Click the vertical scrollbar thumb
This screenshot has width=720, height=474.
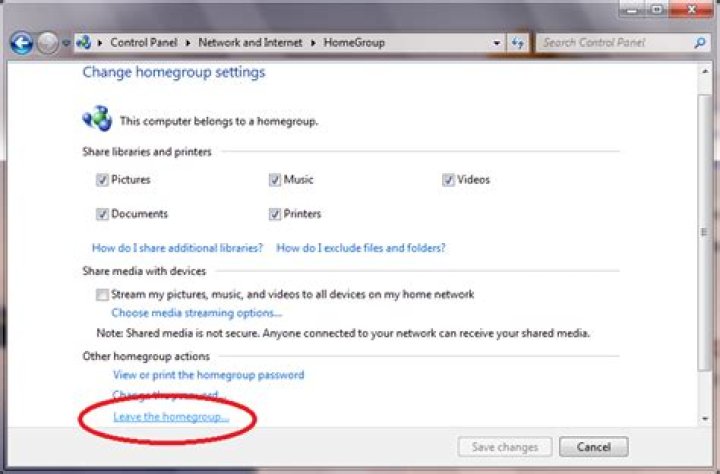[x=704, y=232]
